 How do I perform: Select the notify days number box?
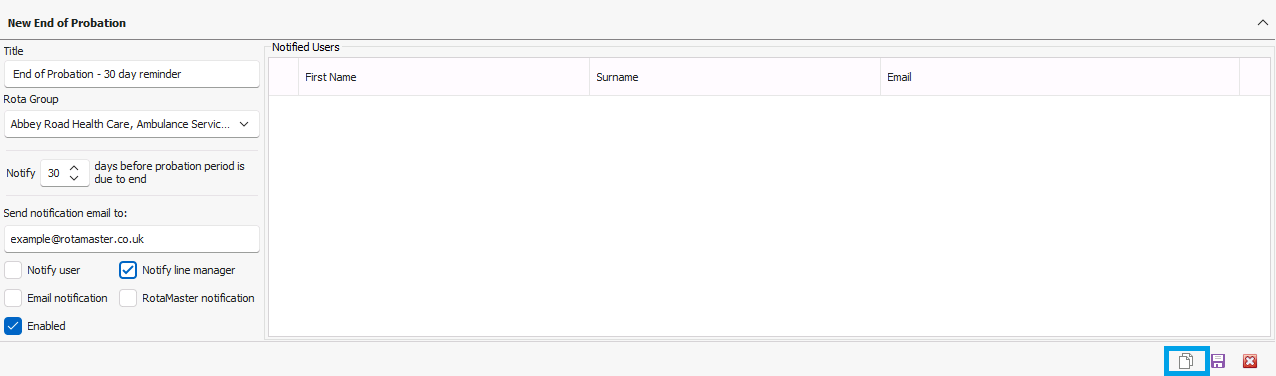point(54,173)
